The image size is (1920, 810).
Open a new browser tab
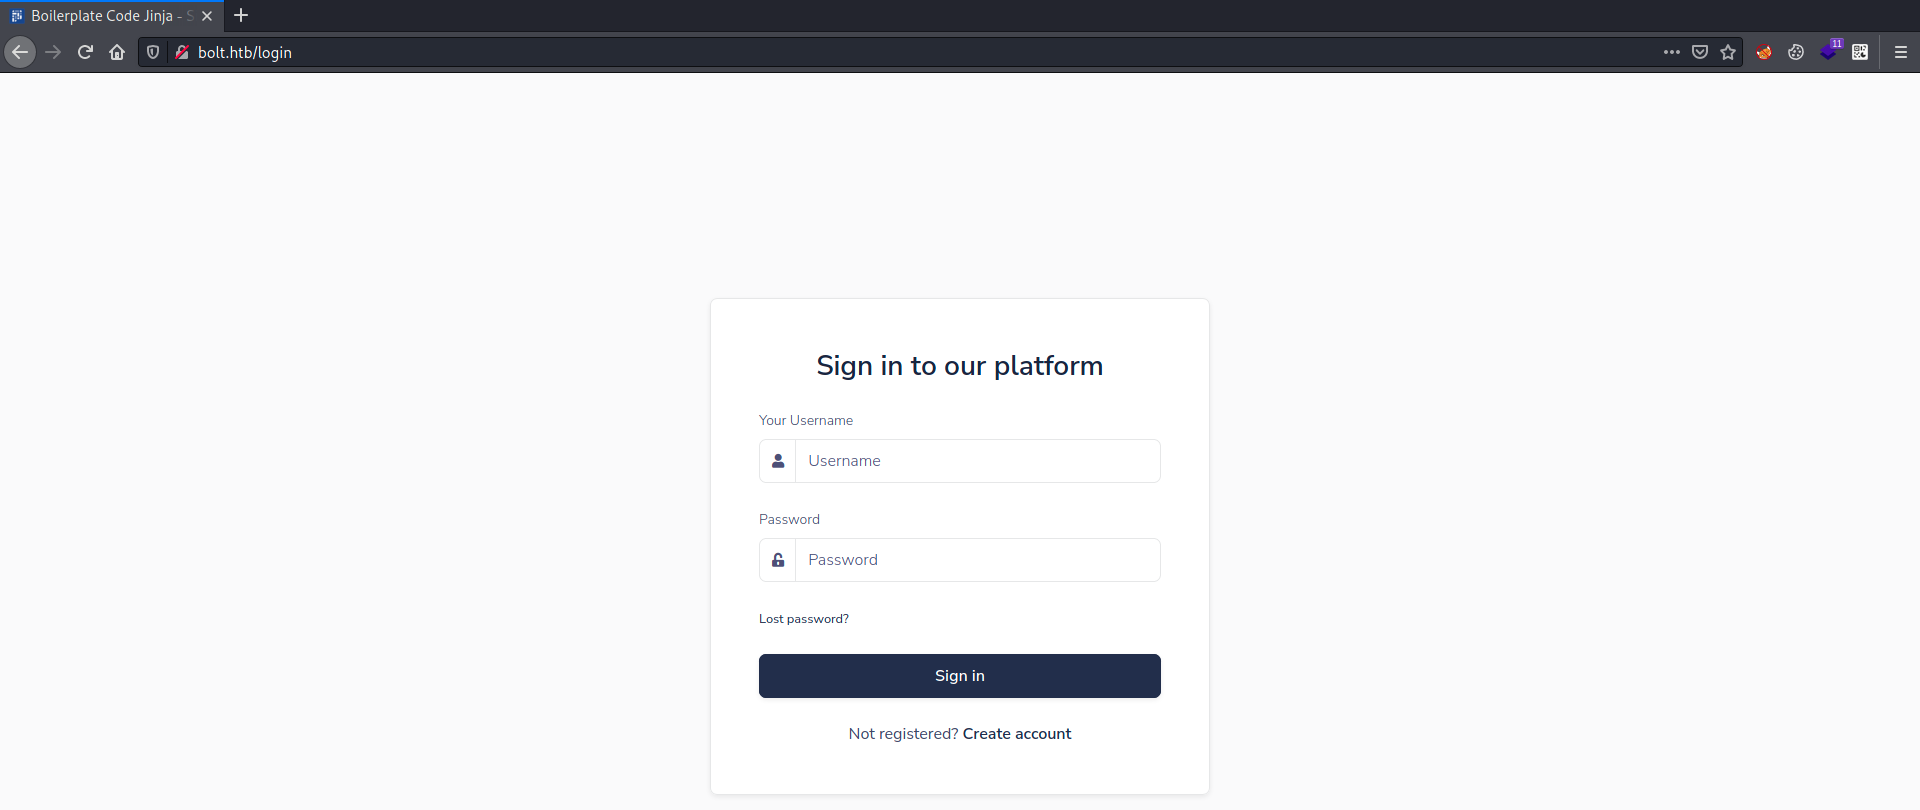tap(241, 15)
